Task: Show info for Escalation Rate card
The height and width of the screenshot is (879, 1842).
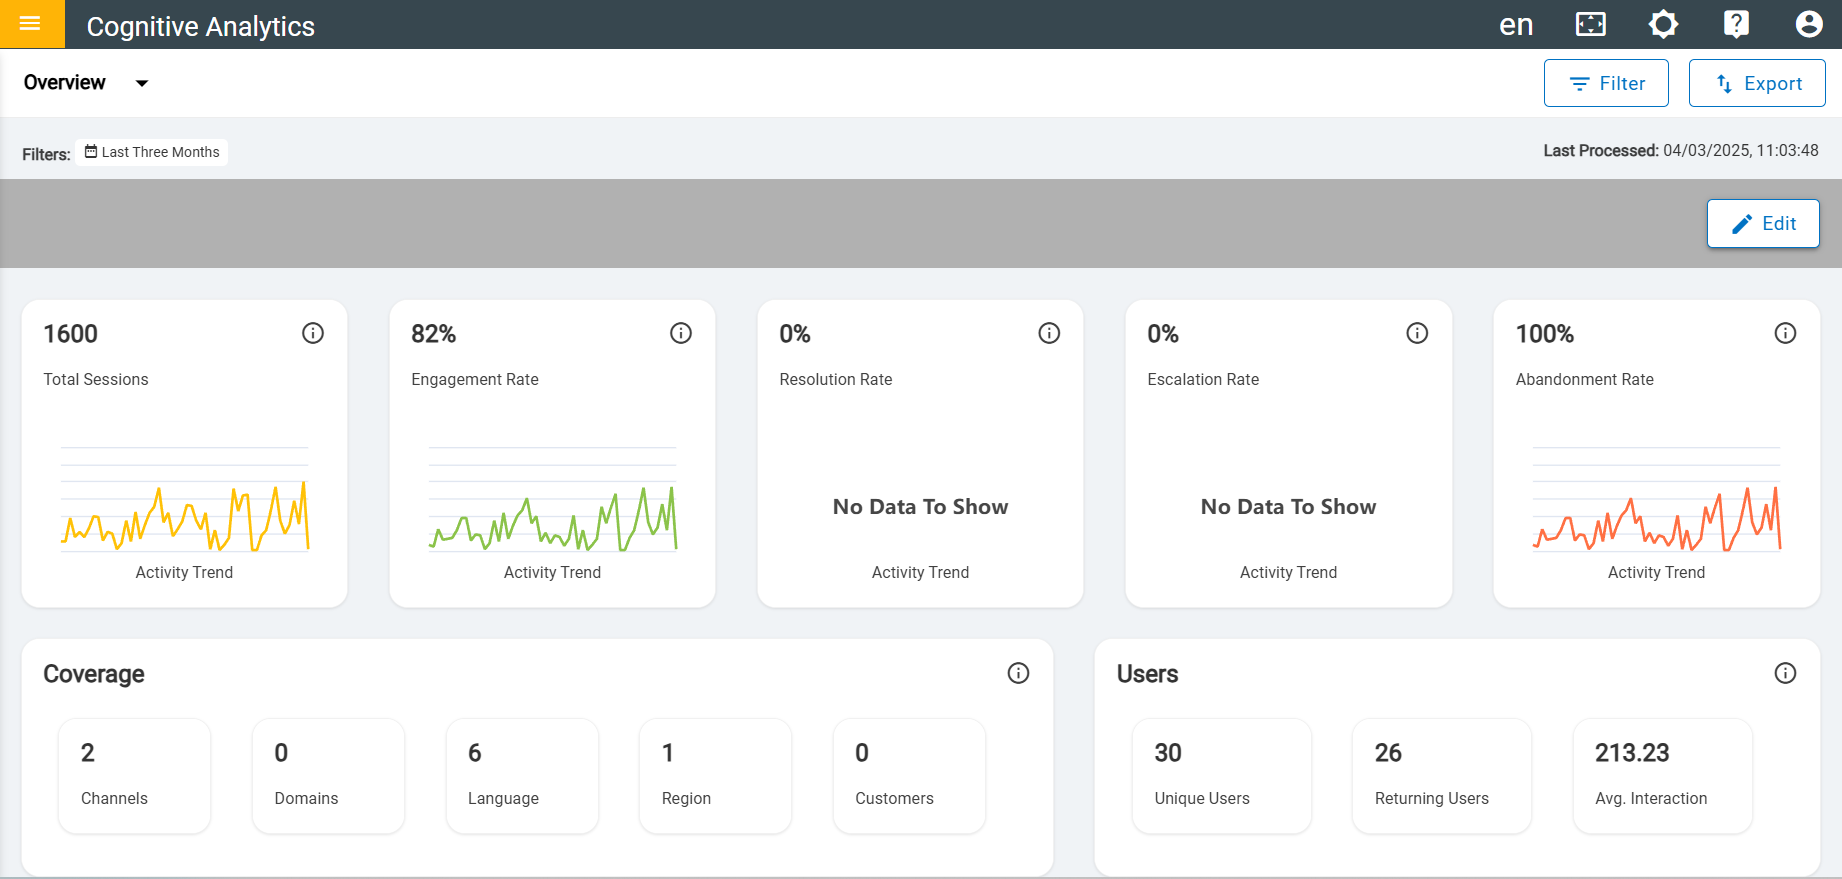Action: [1417, 333]
